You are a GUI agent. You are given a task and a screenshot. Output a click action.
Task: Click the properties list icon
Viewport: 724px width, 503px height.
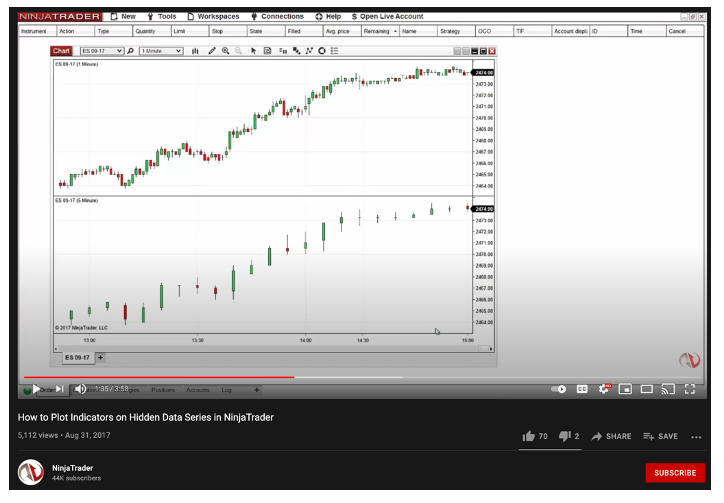click(335, 51)
